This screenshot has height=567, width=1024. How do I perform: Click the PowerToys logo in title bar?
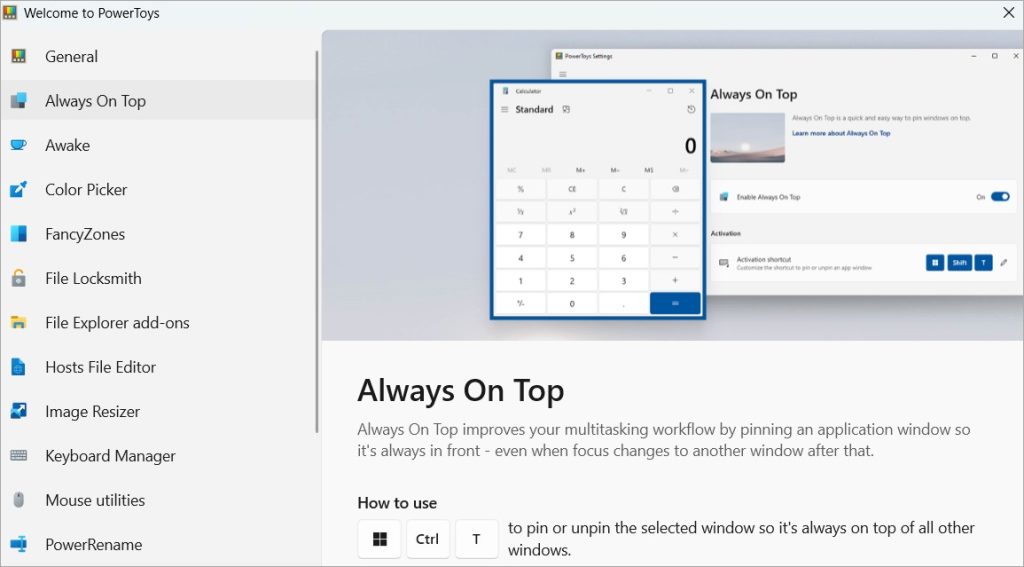pos(10,12)
